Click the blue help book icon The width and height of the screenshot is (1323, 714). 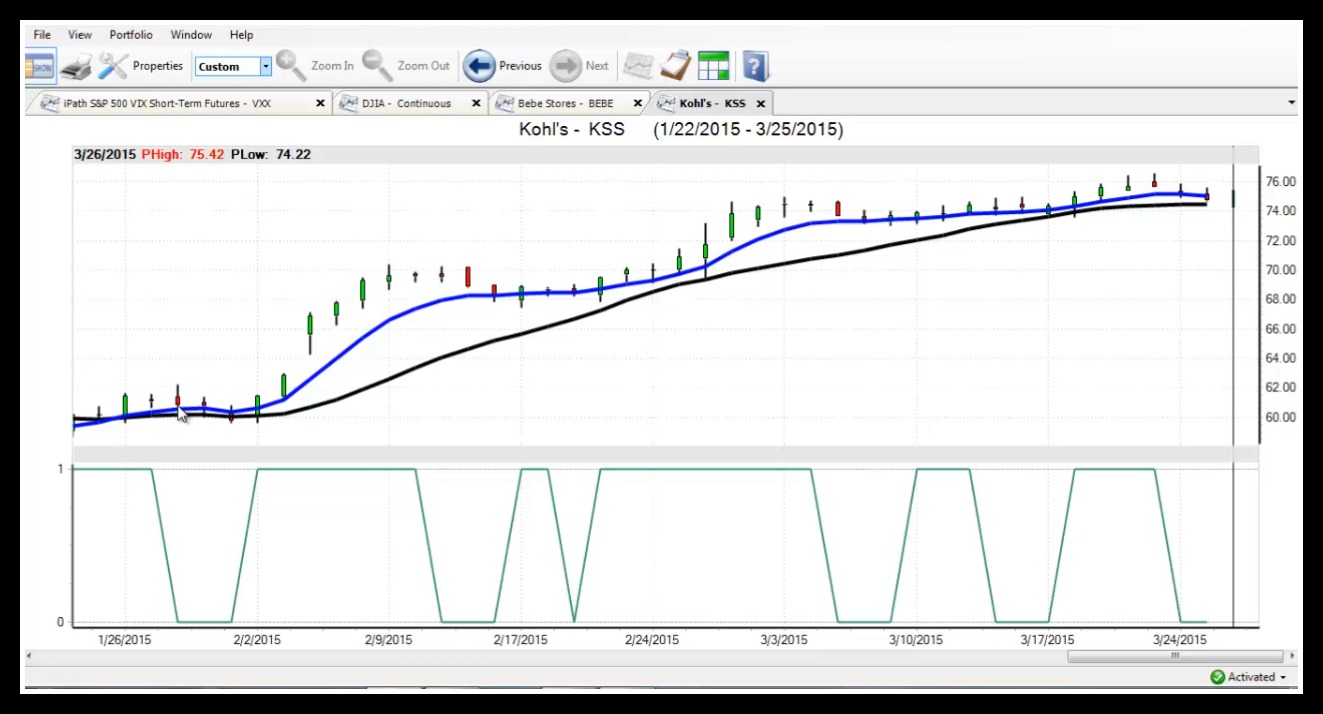tap(755, 66)
